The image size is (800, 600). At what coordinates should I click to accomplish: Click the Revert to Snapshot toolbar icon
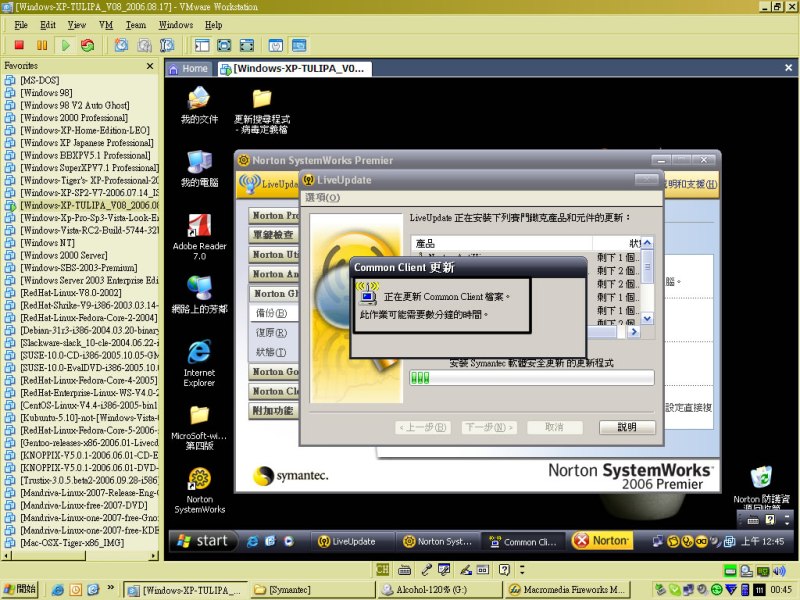click(x=144, y=45)
